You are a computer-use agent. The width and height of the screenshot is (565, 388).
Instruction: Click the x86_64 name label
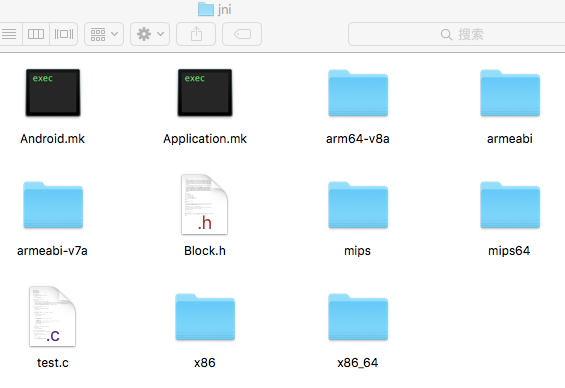tap(357, 363)
